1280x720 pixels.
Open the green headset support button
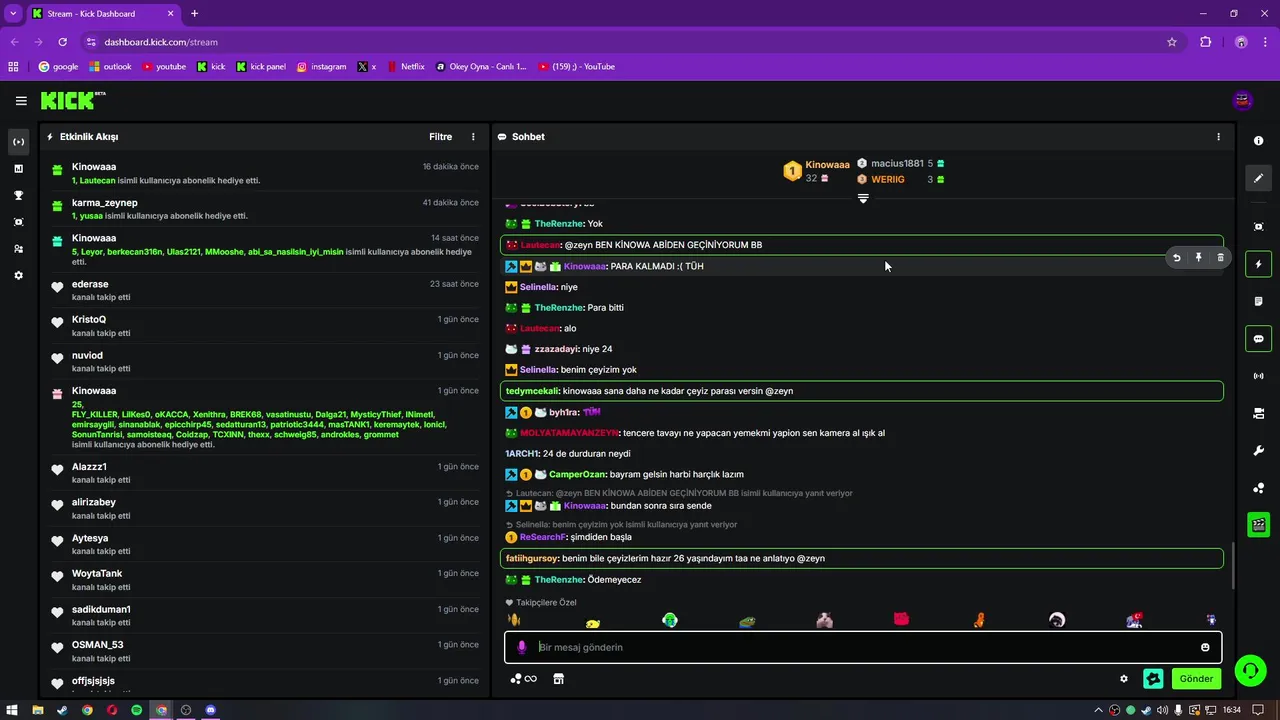pos(1250,670)
